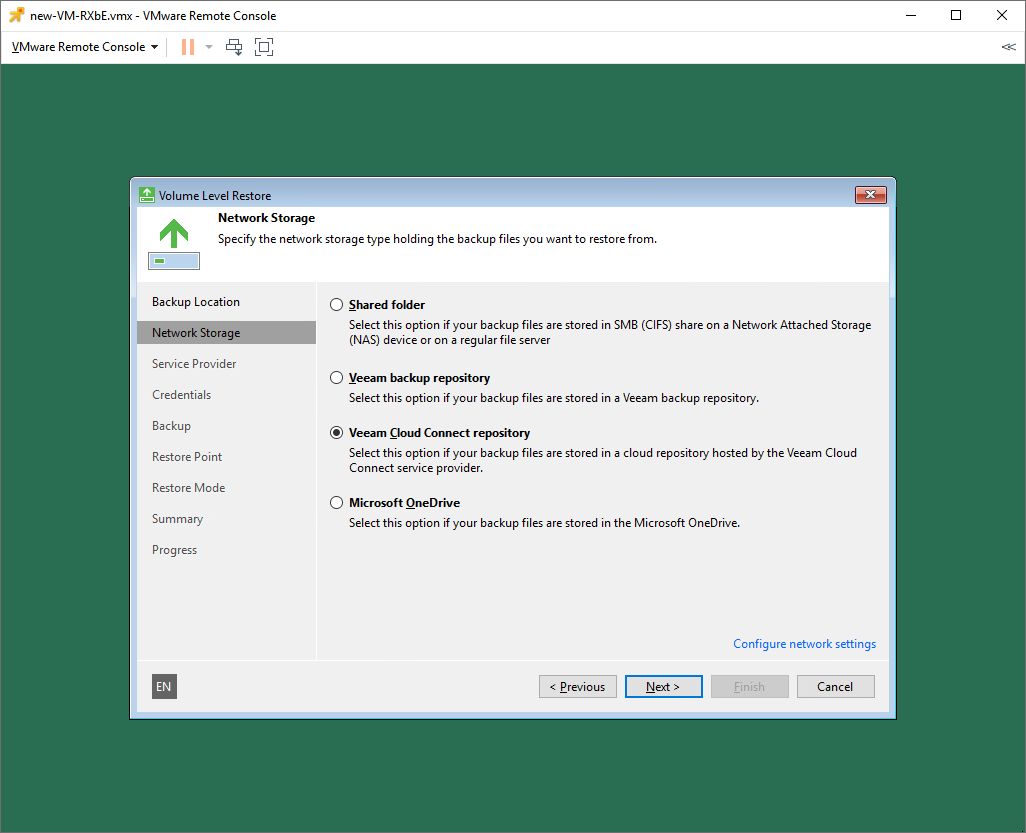Viewport: 1026px width, 833px height.
Task: Open the power options dropdown arrow
Action: click(x=209, y=47)
